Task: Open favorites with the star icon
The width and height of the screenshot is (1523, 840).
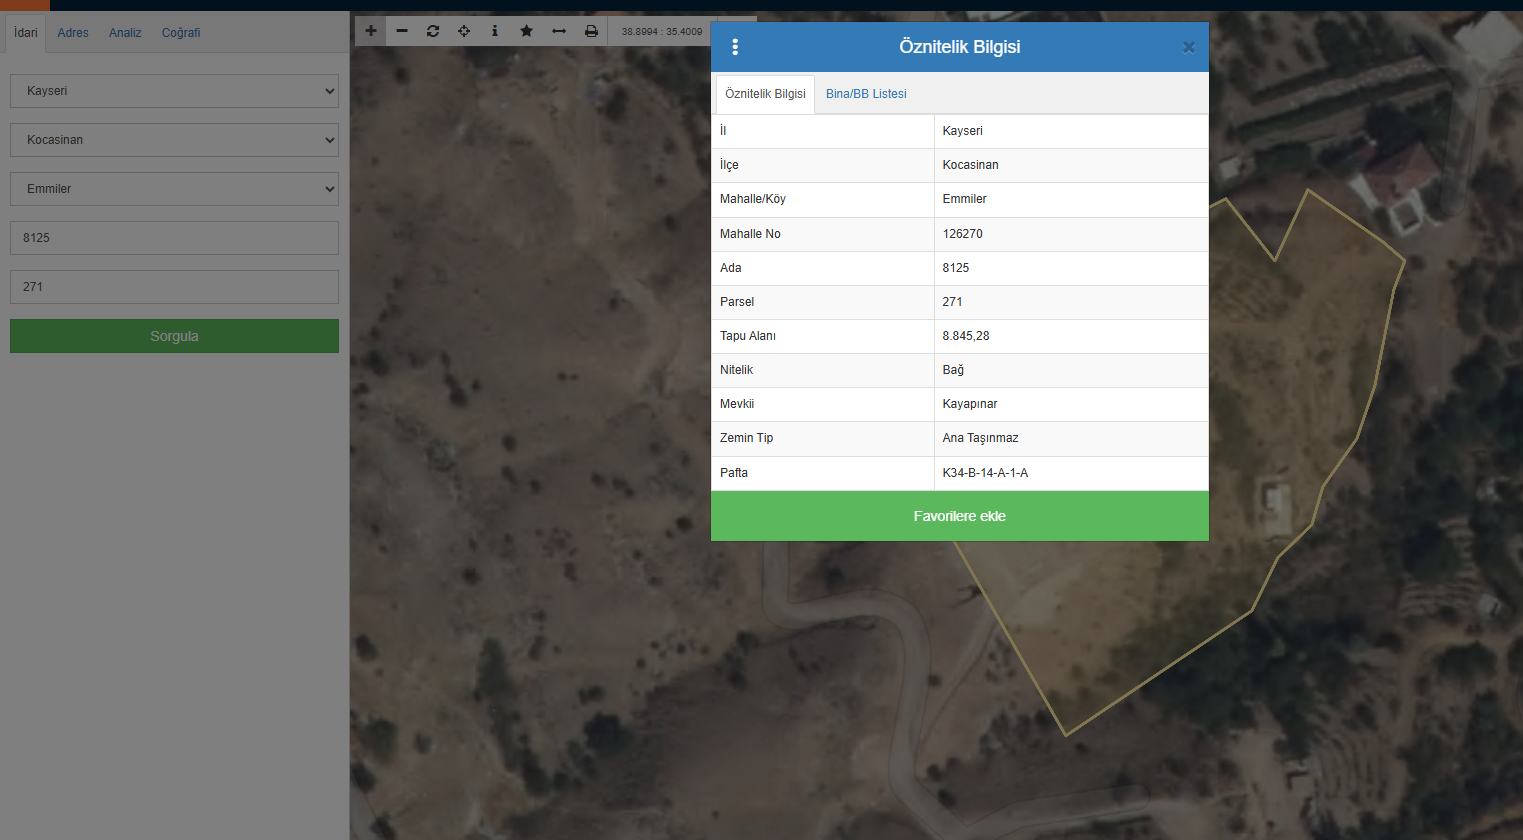Action: click(526, 31)
